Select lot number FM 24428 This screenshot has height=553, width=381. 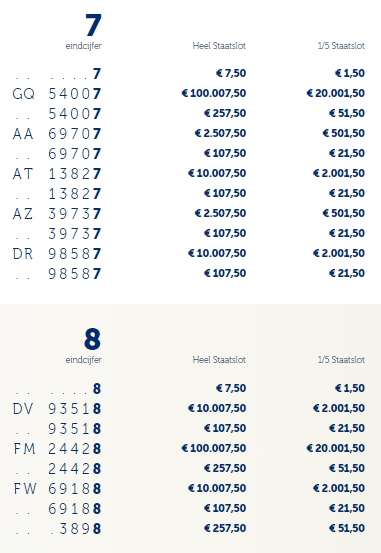click(57, 449)
